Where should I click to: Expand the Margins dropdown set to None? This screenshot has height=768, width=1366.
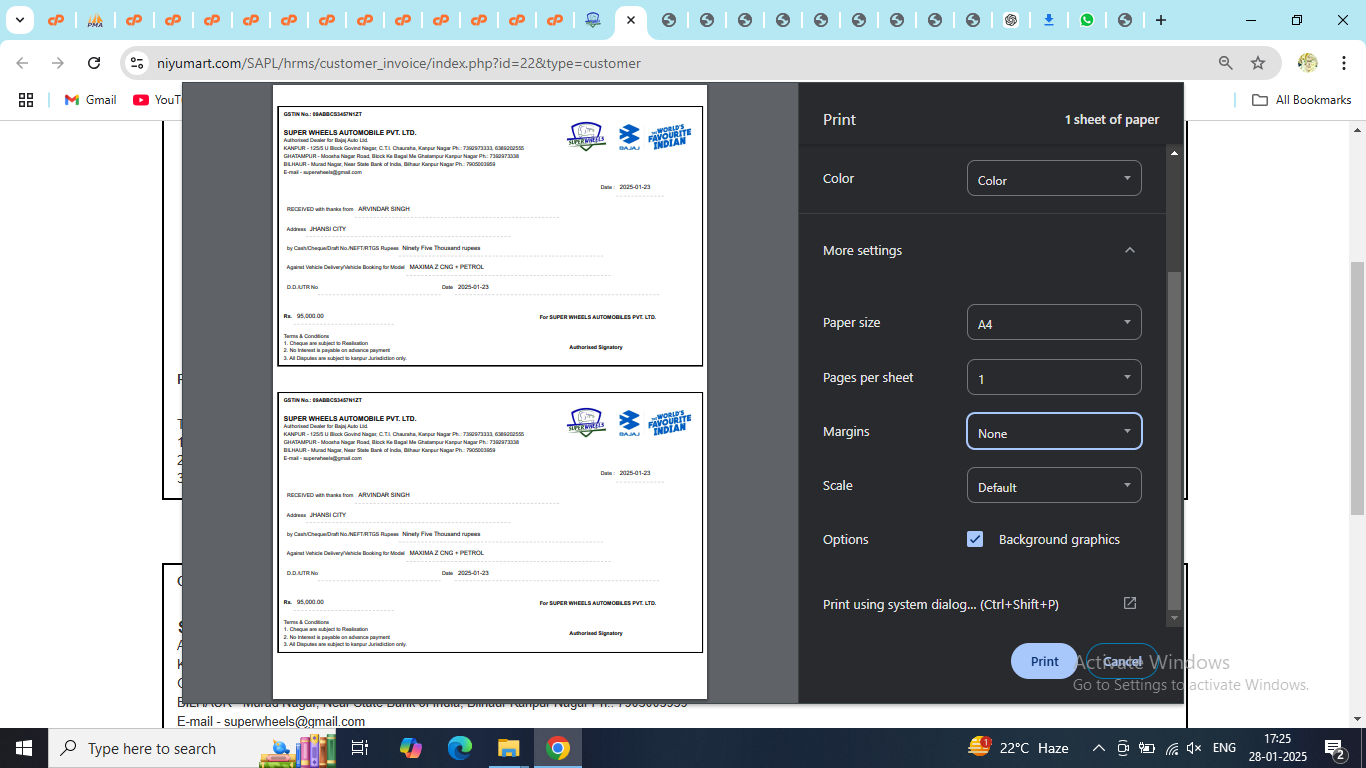(1053, 432)
